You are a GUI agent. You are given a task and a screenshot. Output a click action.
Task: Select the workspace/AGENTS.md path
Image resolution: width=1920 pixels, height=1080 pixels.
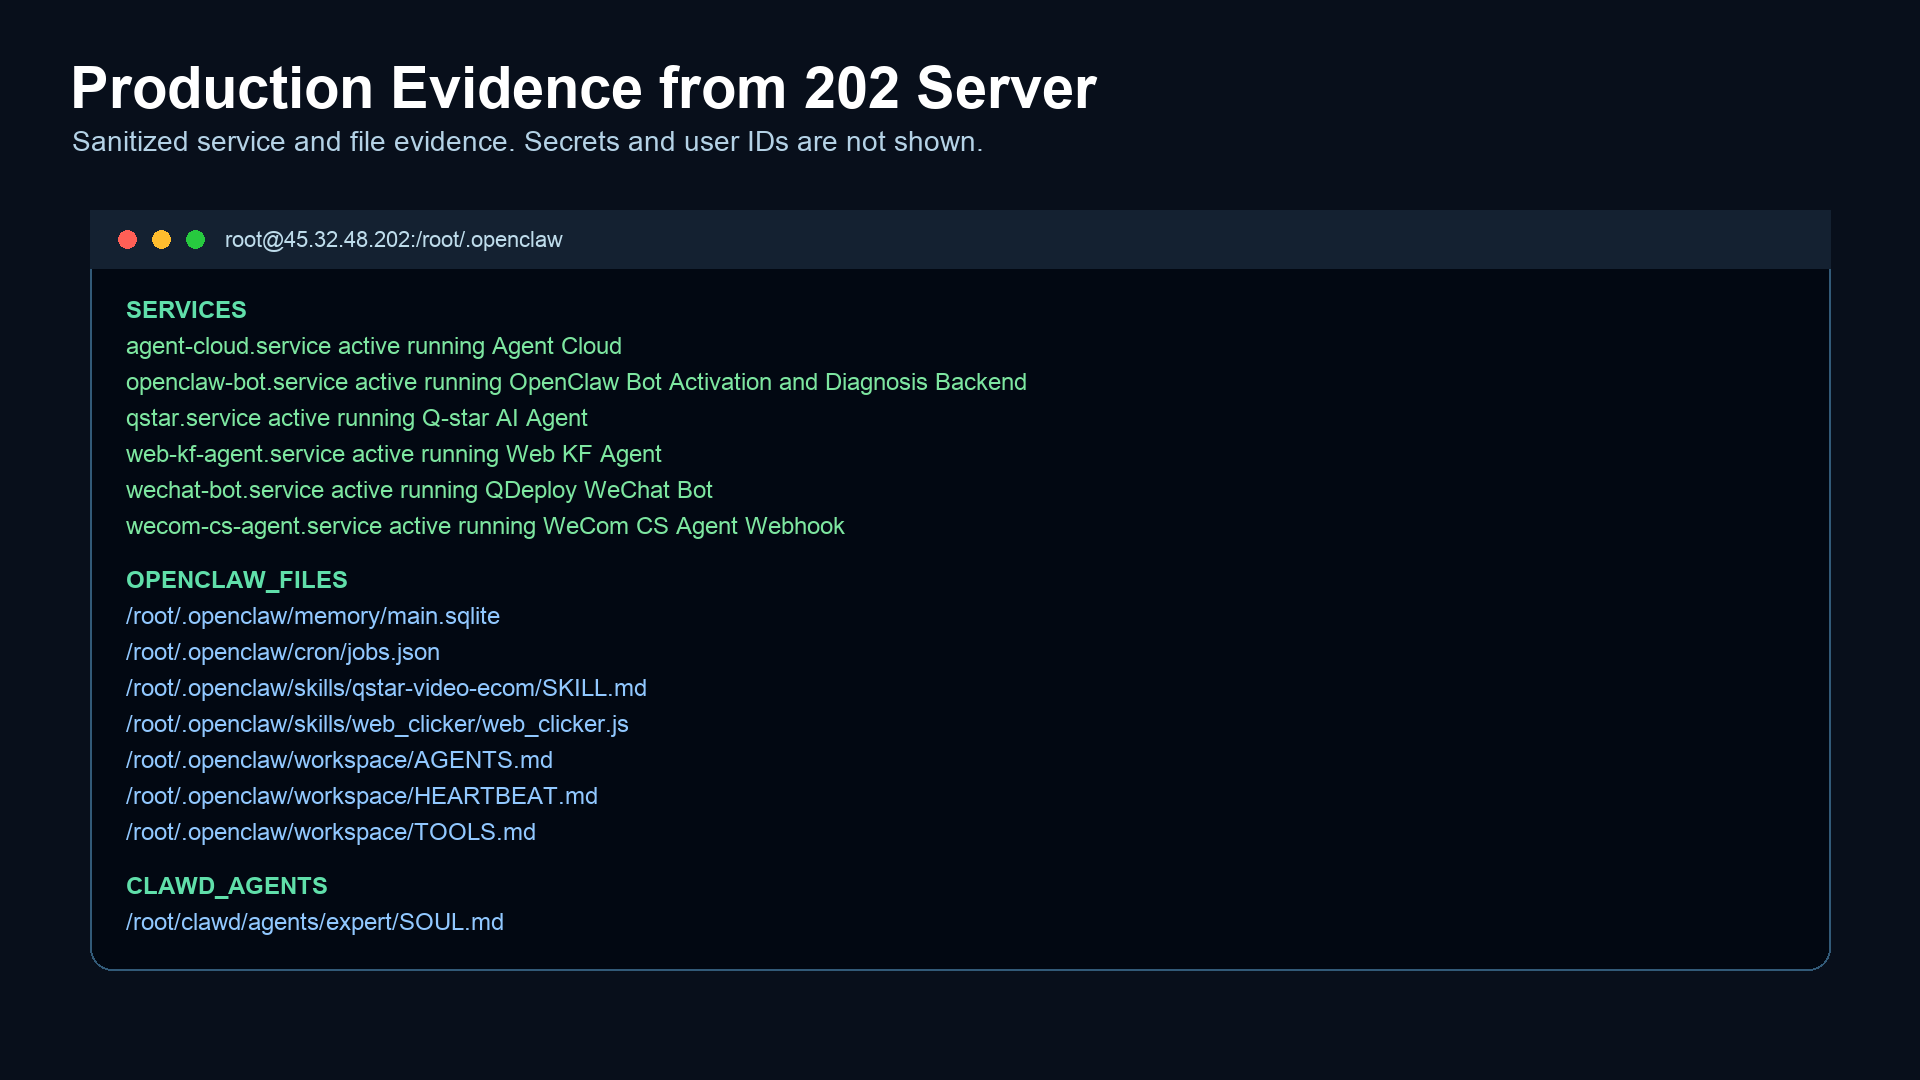339,760
